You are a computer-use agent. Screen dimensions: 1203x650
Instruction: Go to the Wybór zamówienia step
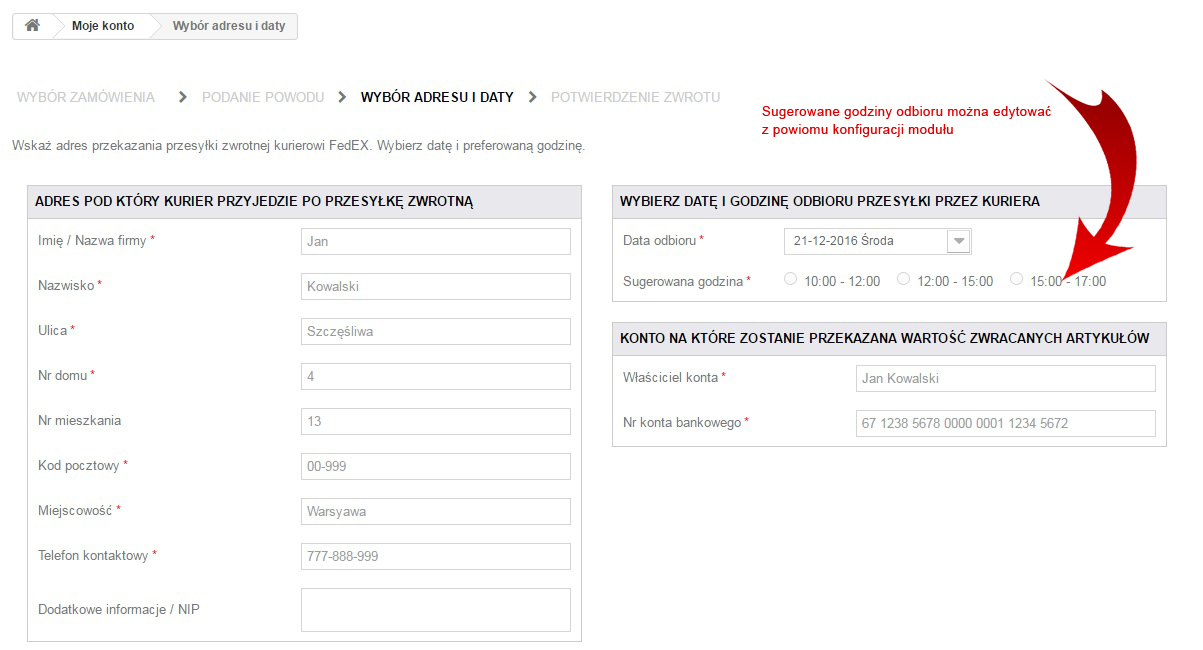click(x=86, y=97)
